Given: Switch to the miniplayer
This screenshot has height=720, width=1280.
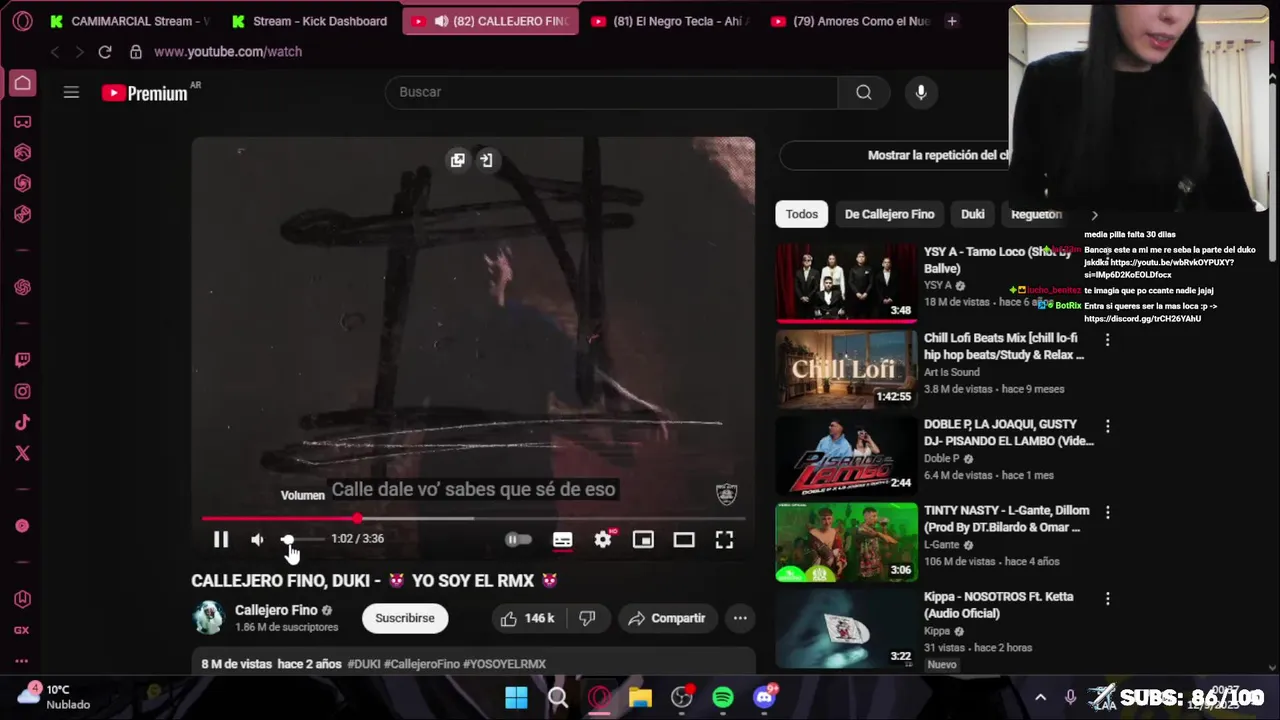Looking at the screenshot, I should 643,539.
